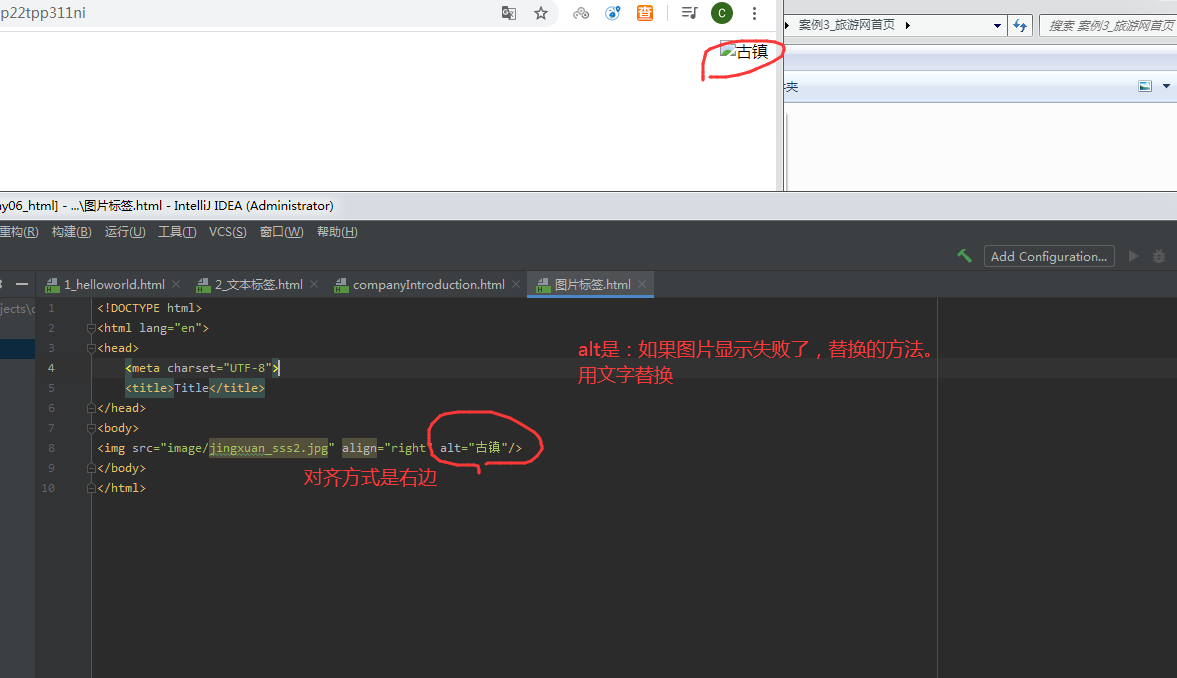The image size is (1177, 678).
Task: Open the 窗口(W) menu
Action: (x=281, y=232)
